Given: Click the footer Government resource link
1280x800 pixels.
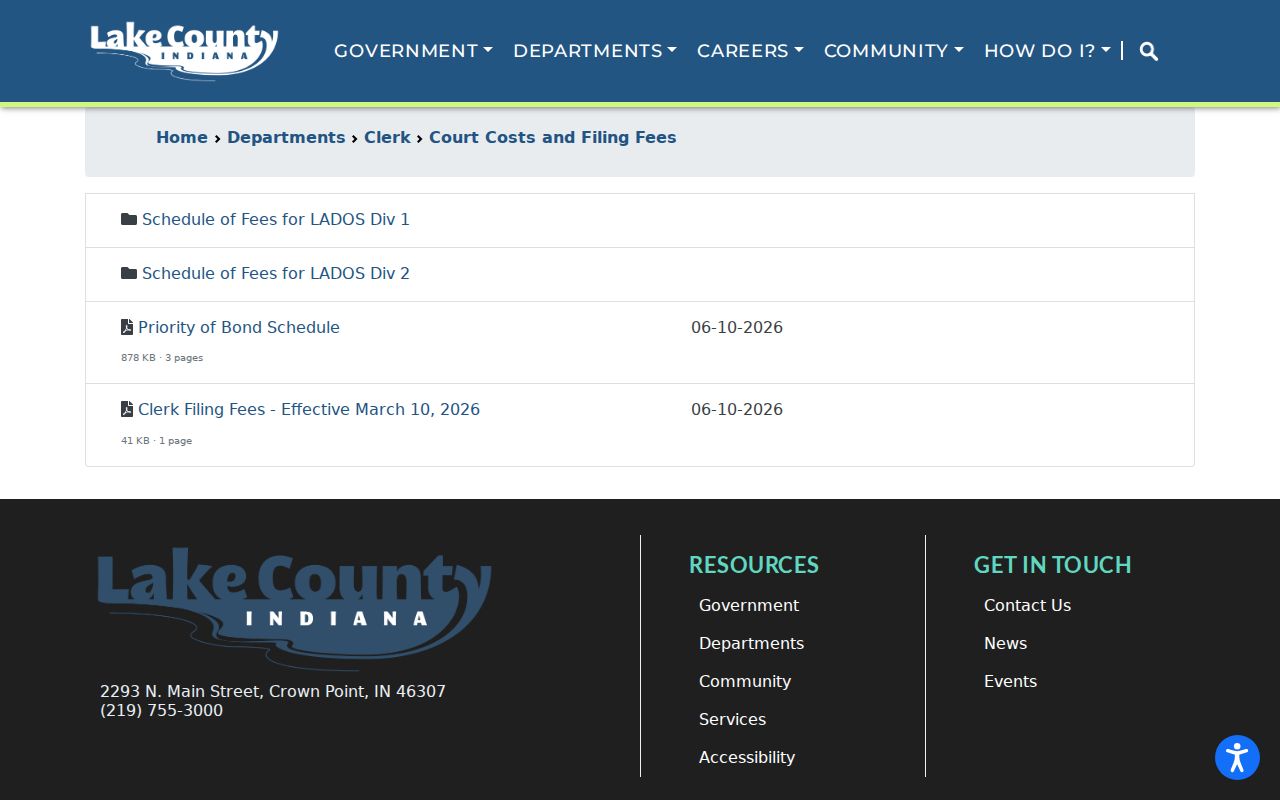Looking at the screenshot, I should pos(749,605).
